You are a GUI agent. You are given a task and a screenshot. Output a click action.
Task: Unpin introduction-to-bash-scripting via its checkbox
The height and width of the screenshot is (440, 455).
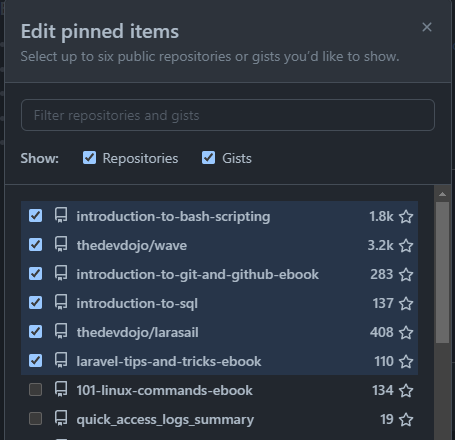35,216
